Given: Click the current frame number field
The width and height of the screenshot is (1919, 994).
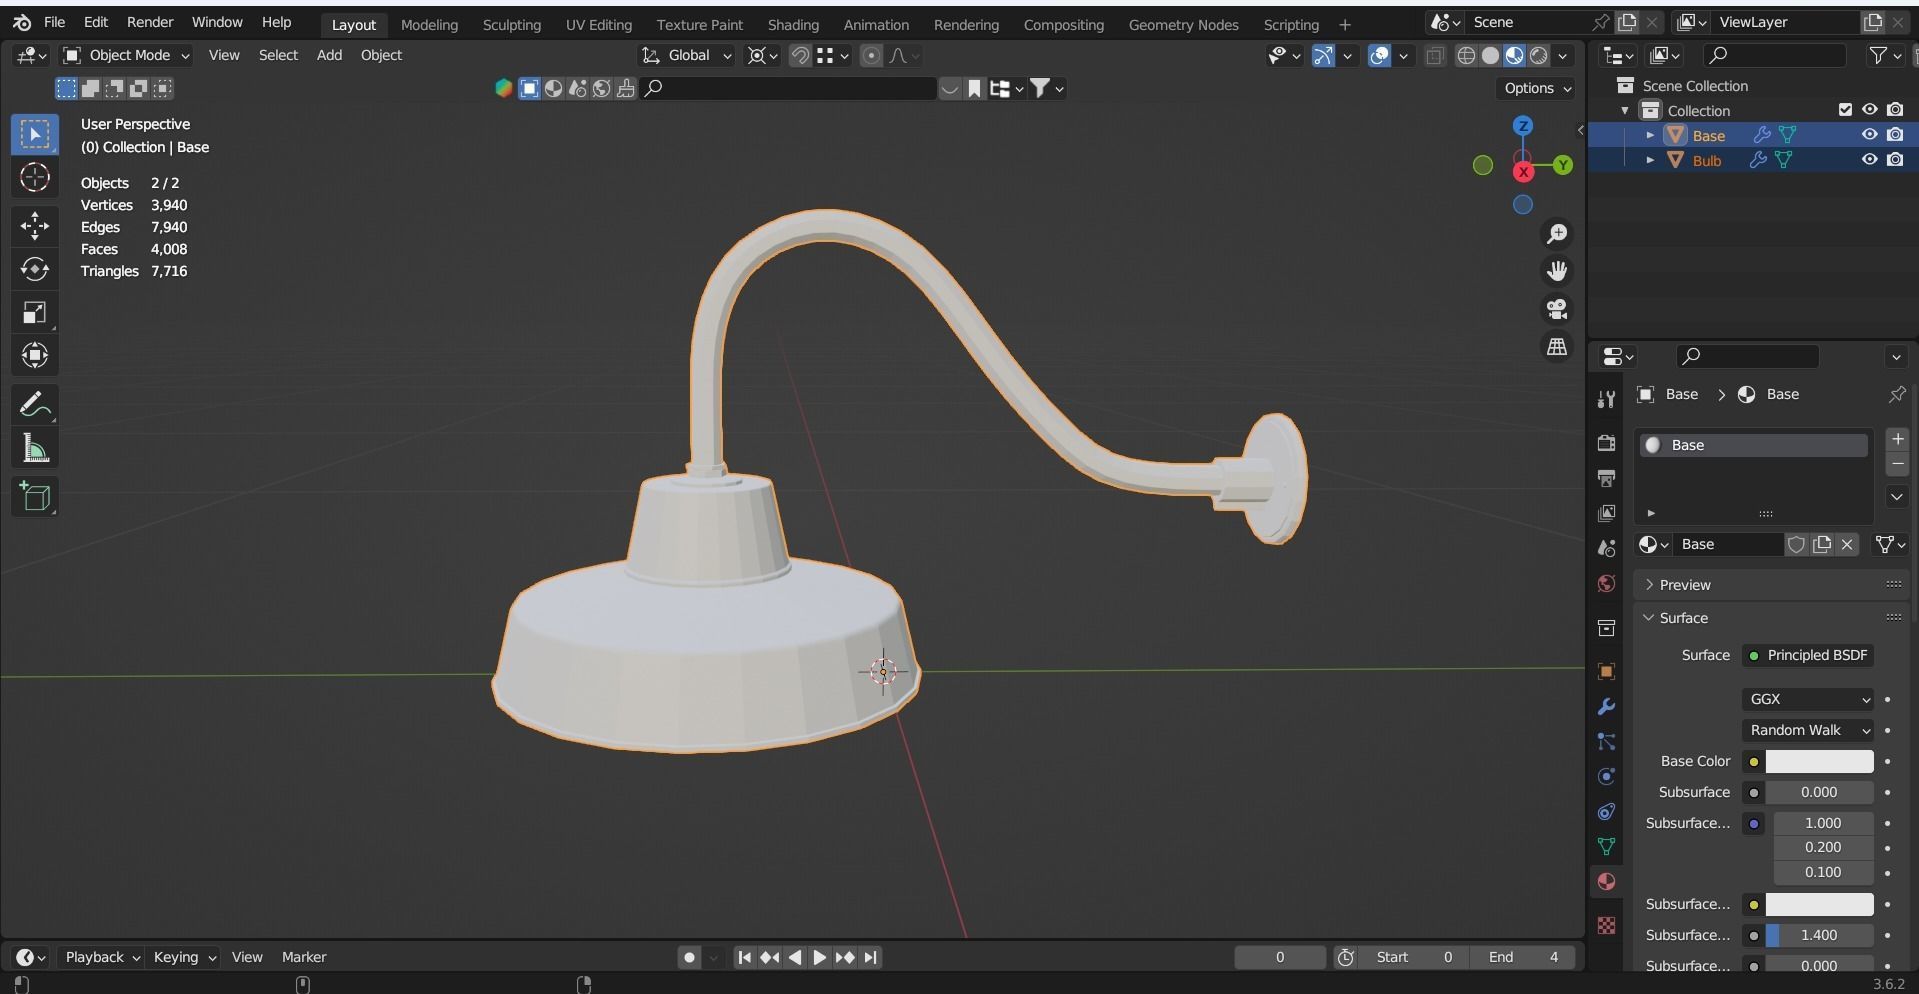Looking at the screenshot, I should point(1280,958).
